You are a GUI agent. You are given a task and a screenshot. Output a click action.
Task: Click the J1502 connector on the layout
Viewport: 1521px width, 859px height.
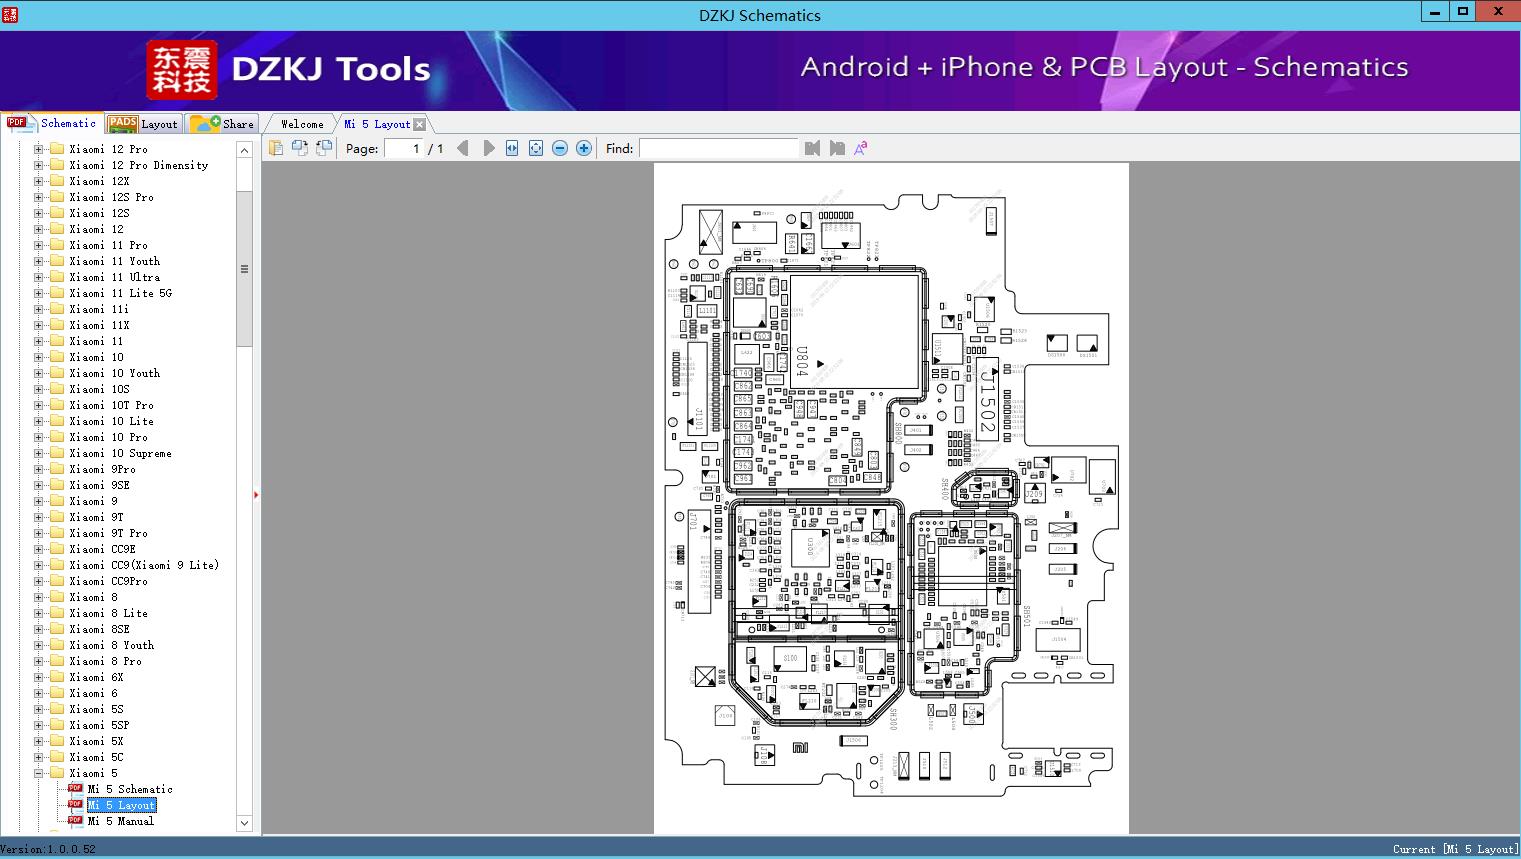pos(988,401)
